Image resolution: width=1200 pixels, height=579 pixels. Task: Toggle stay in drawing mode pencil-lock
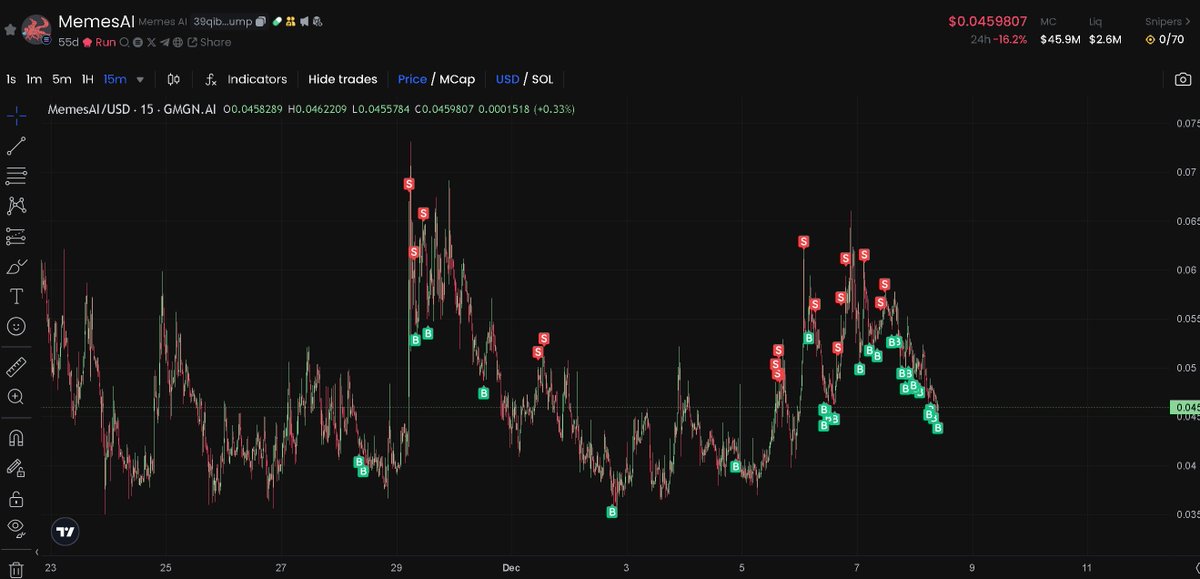coord(16,467)
